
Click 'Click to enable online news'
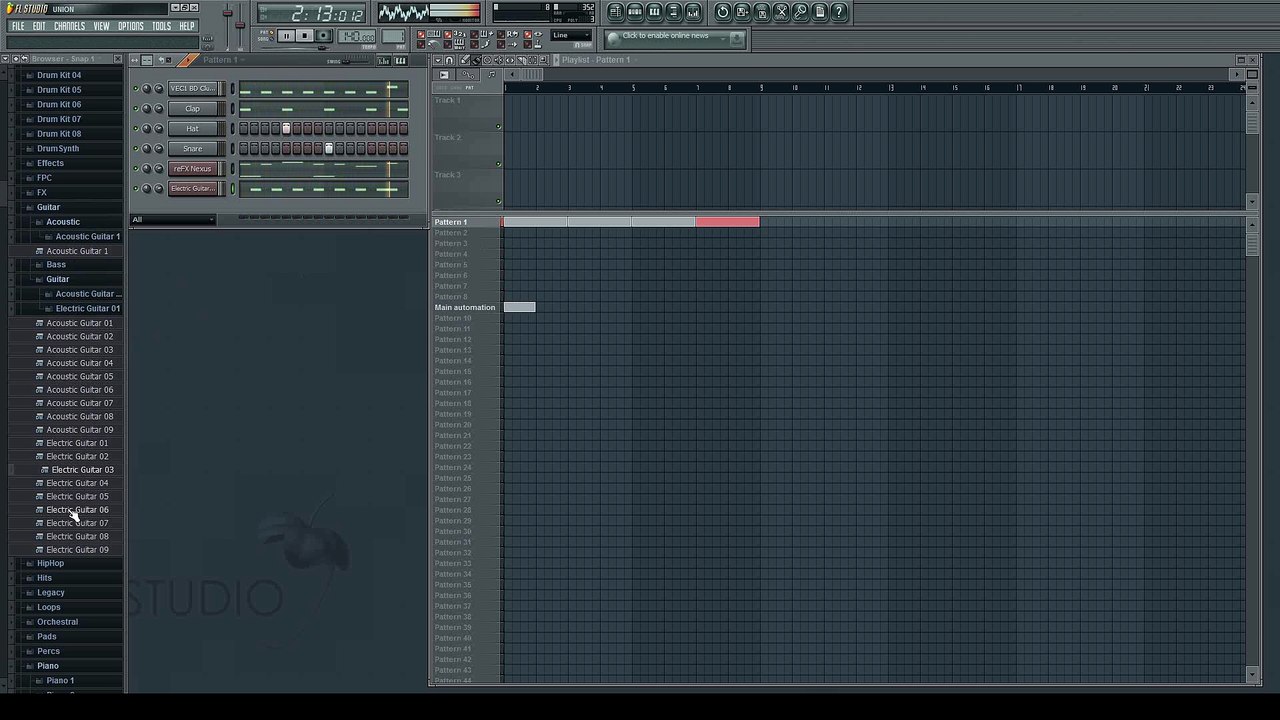(x=665, y=36)
